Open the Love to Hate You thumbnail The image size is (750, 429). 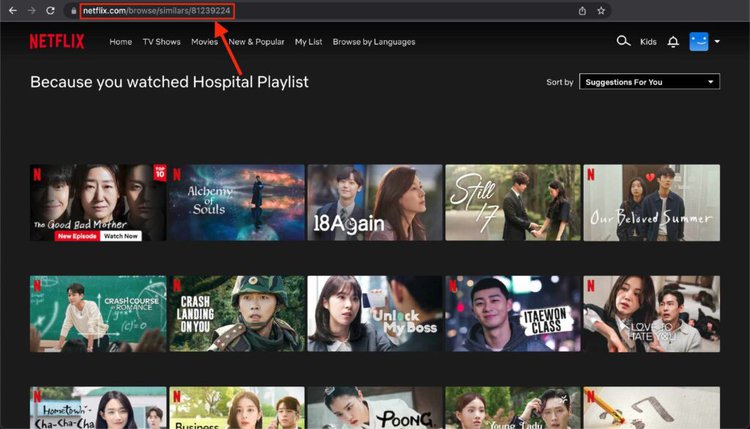pos(651,314)
